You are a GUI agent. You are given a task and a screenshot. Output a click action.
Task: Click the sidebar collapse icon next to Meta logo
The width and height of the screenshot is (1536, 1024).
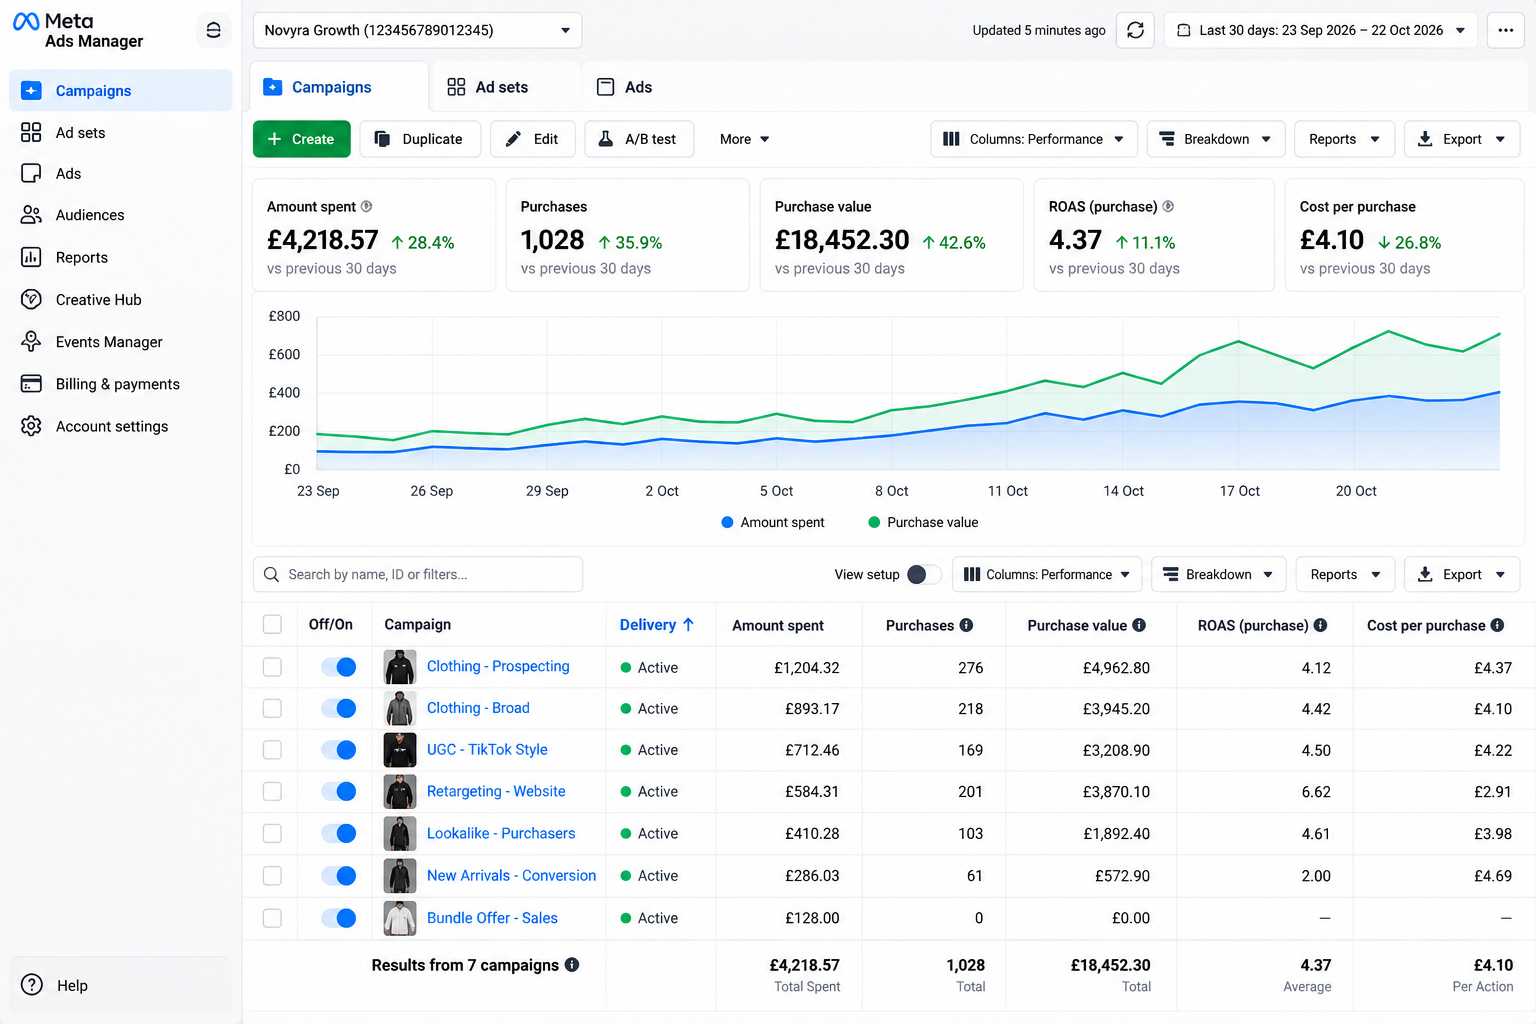pos(213,30)
